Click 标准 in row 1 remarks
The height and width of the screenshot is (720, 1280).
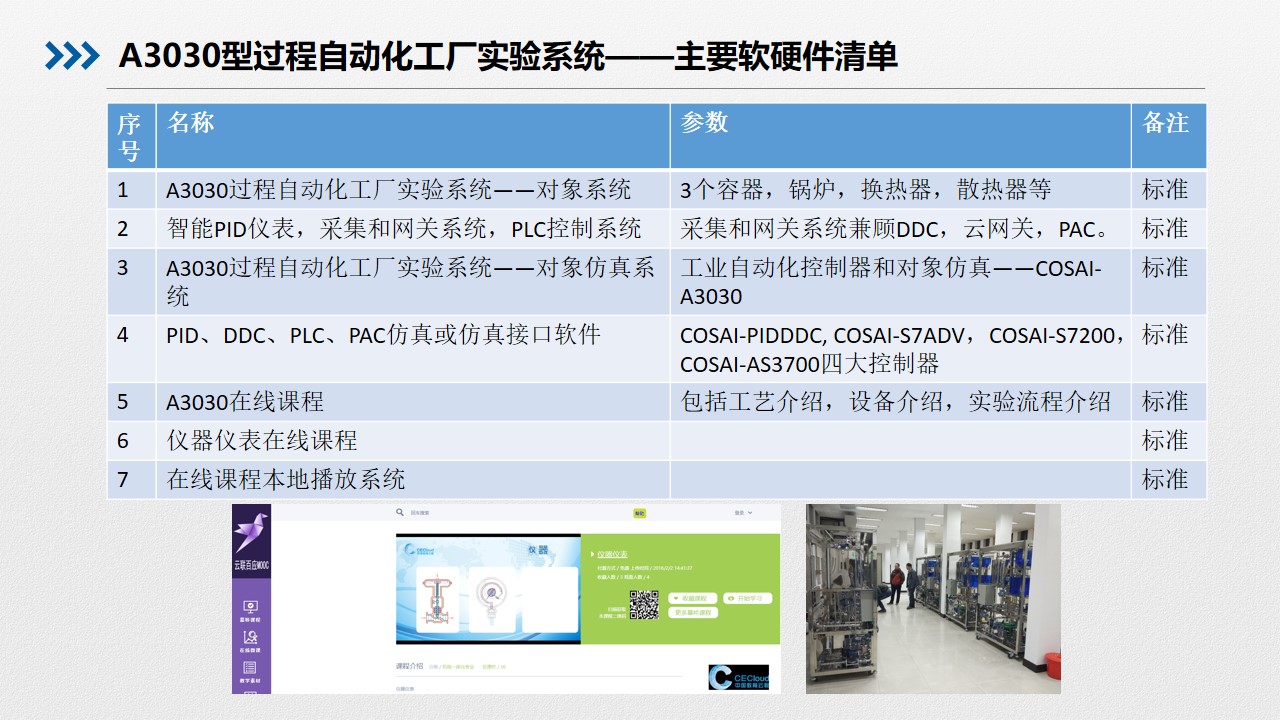[1165, 190]
